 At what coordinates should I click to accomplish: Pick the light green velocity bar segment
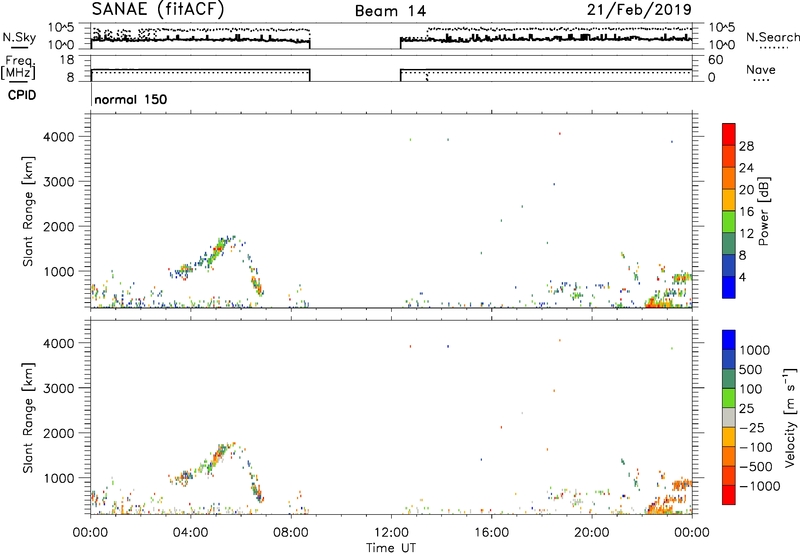729,398
